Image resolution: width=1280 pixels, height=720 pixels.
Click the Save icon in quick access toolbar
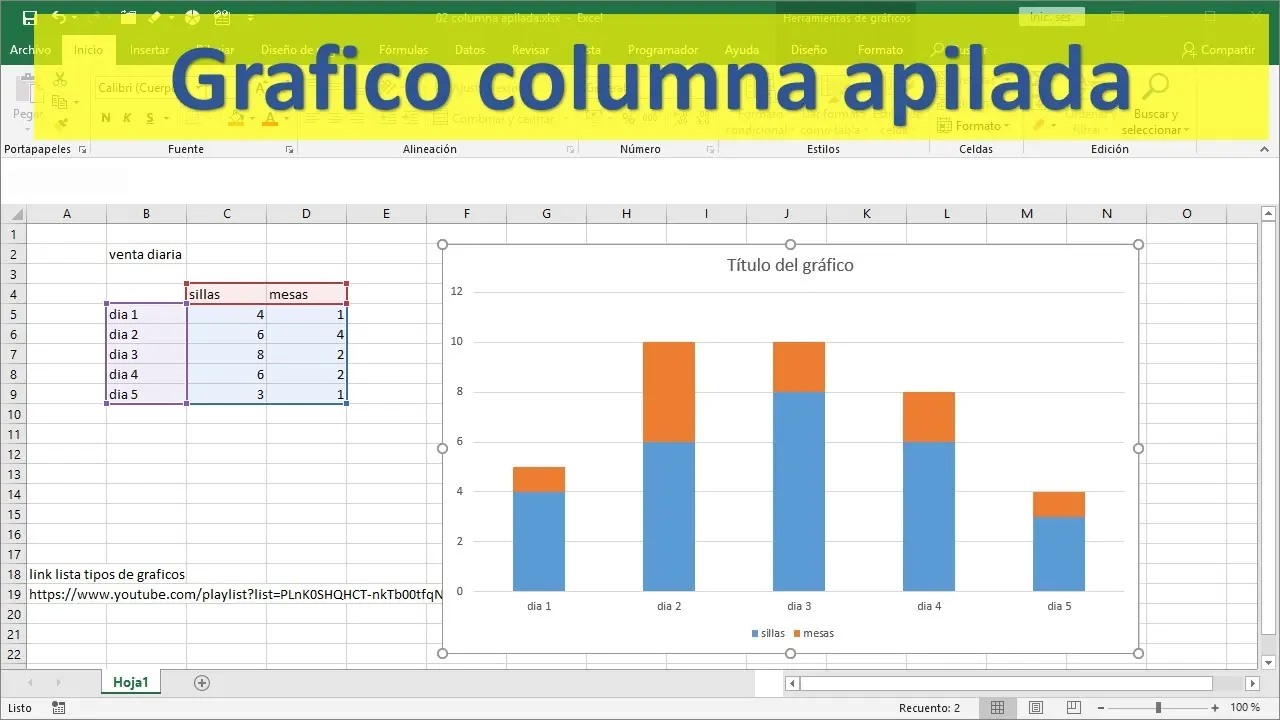tap(29, 17)
